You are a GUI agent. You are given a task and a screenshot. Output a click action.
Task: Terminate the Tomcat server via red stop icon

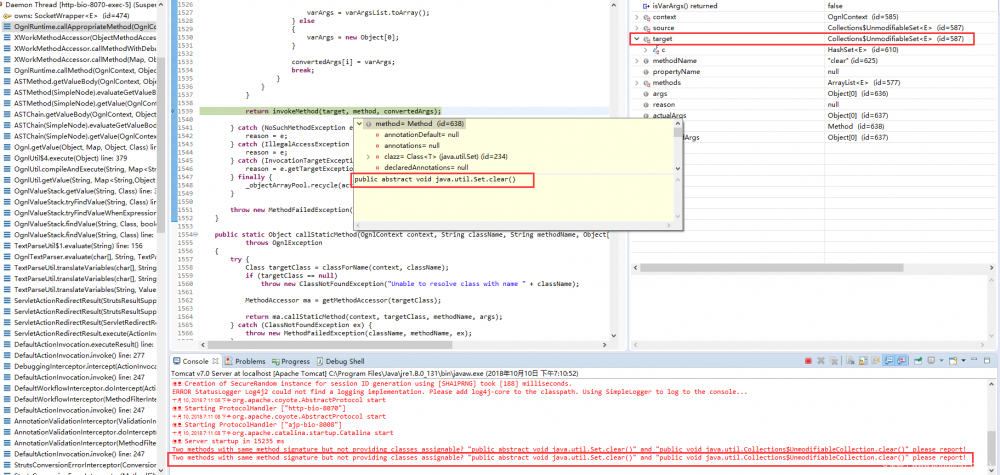click(808, 361)
